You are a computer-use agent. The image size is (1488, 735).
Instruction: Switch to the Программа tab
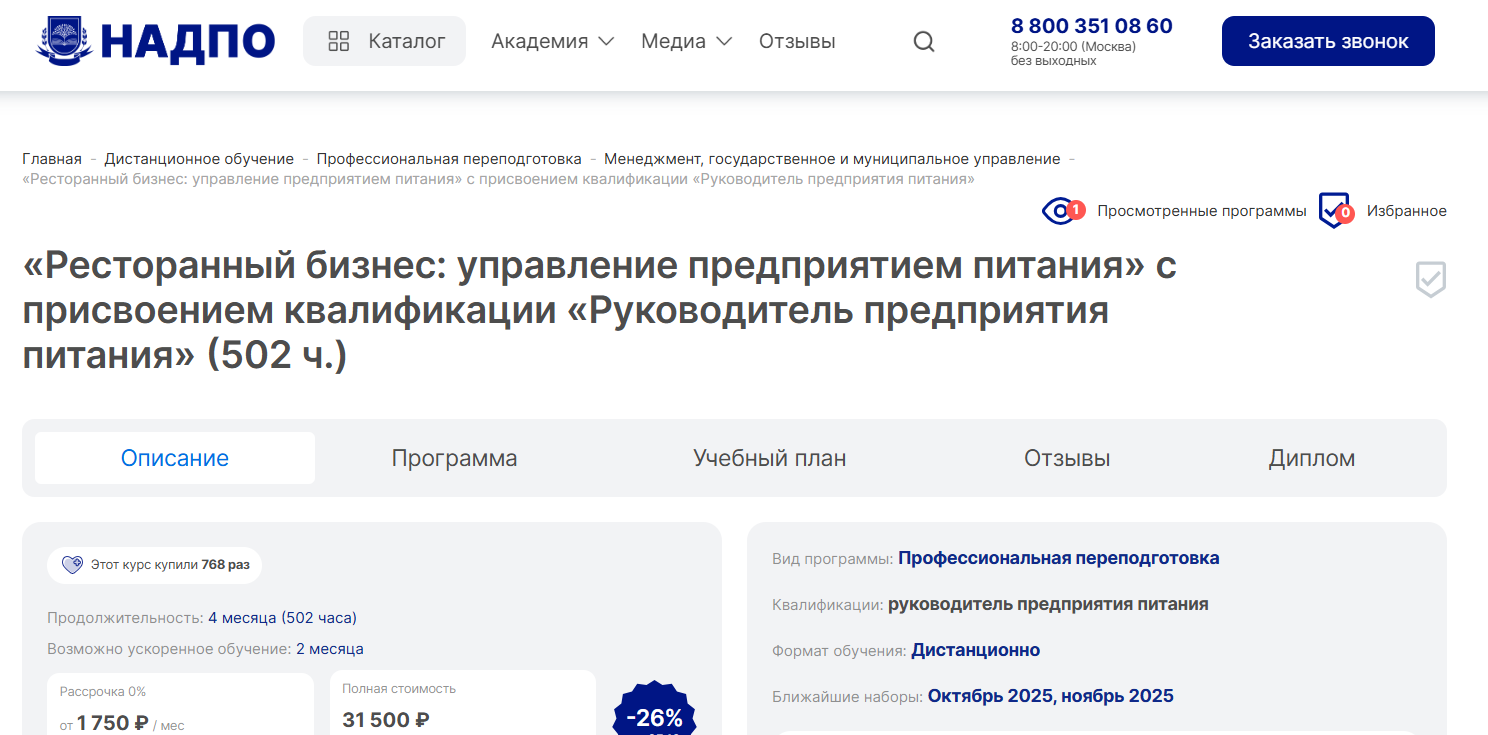pyautogui.click(x=454, y=458)
